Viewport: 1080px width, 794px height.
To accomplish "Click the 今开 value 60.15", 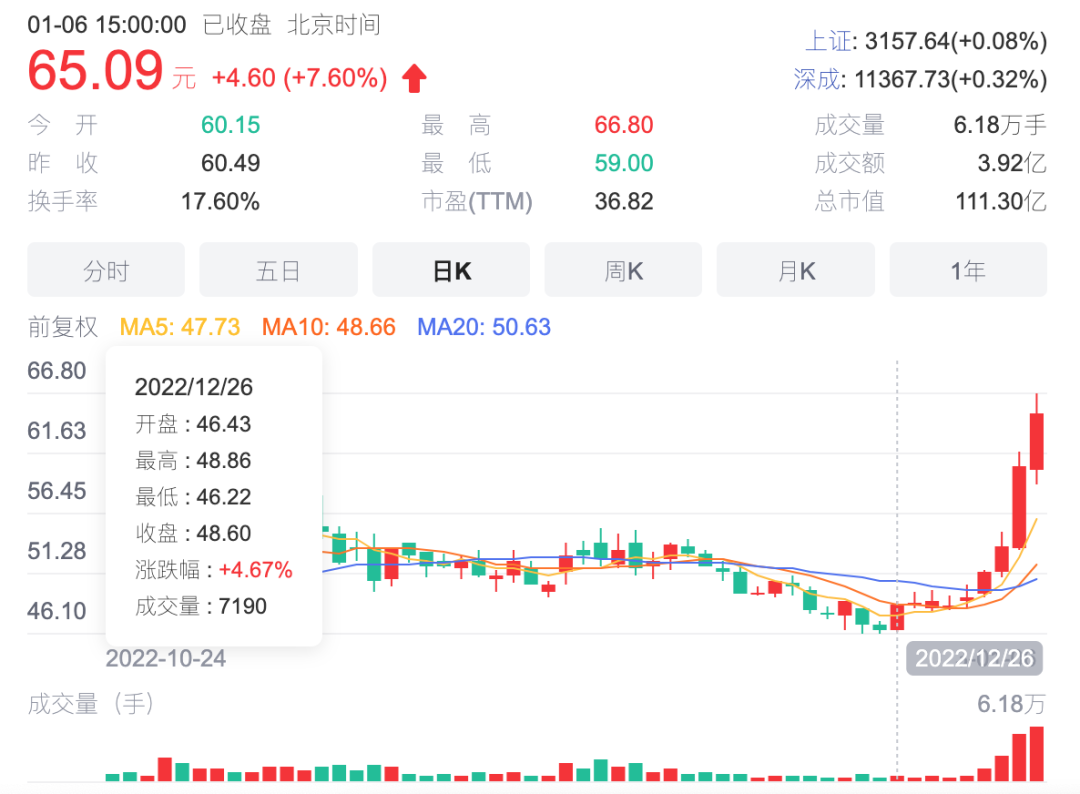I will 230,125.
